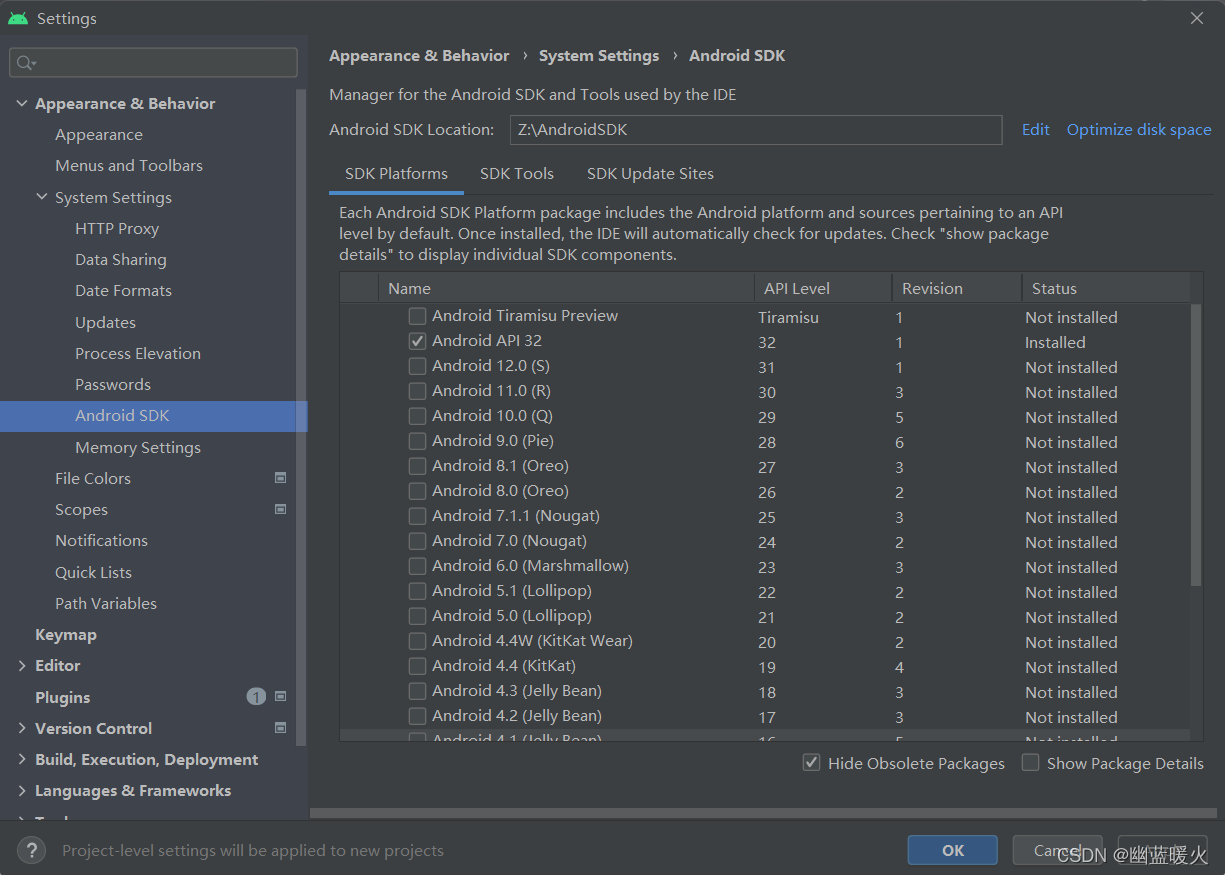This screenshot has height=875, width=1225.
Task: Check the Android Tiramisu Preview checkbox
Action: click(x=417, y=316)
